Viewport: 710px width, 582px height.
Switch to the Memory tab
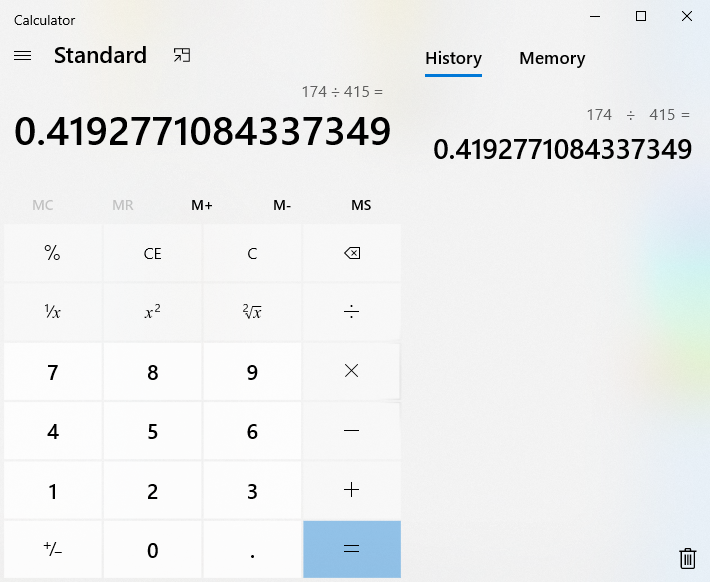coord(552,58)
